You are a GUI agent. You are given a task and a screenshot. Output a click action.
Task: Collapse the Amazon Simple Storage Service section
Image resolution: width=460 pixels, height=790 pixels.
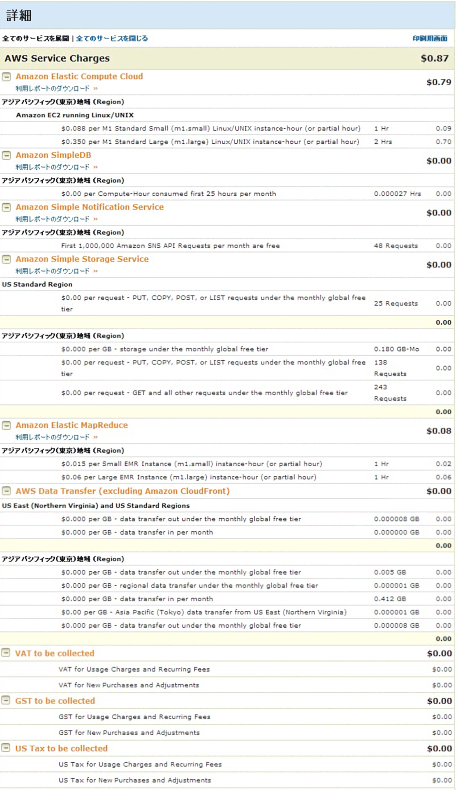[7, 259]
